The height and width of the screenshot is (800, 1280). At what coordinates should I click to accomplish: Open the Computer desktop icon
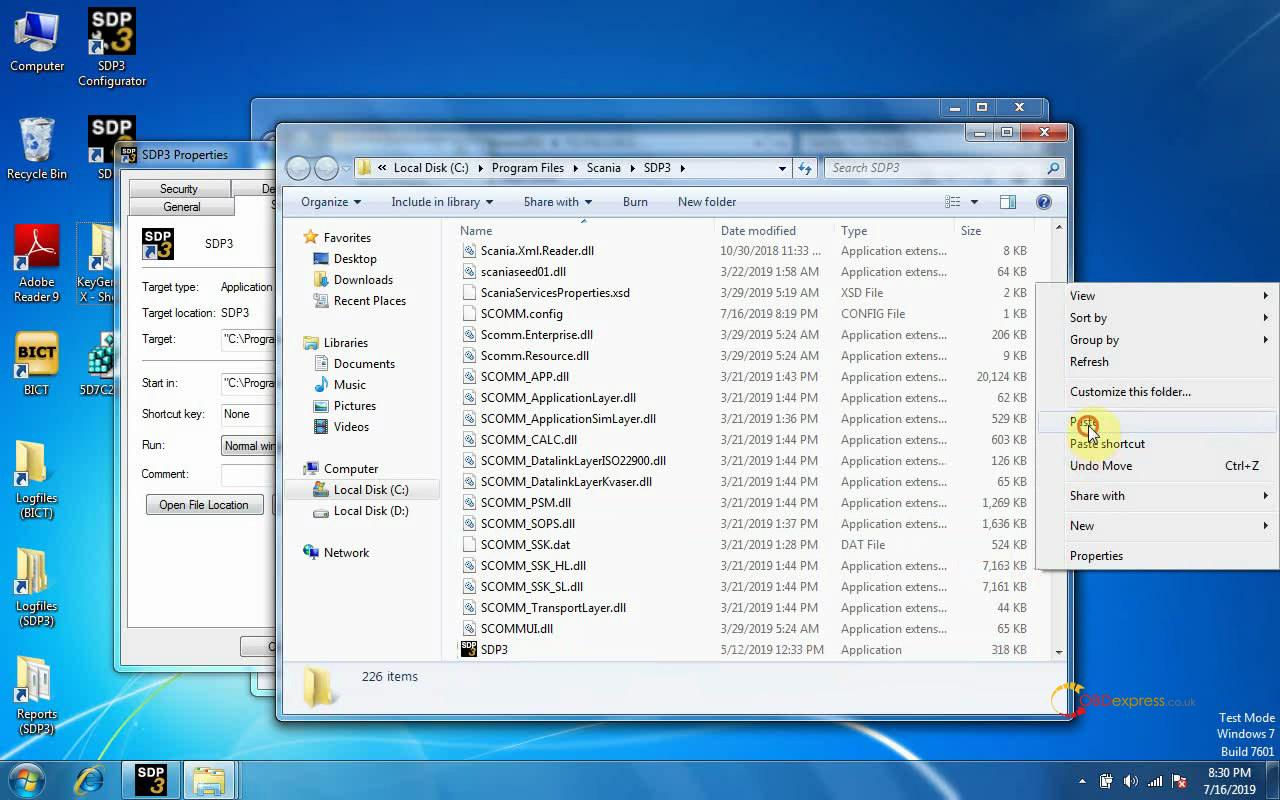[x=37, y=40]
